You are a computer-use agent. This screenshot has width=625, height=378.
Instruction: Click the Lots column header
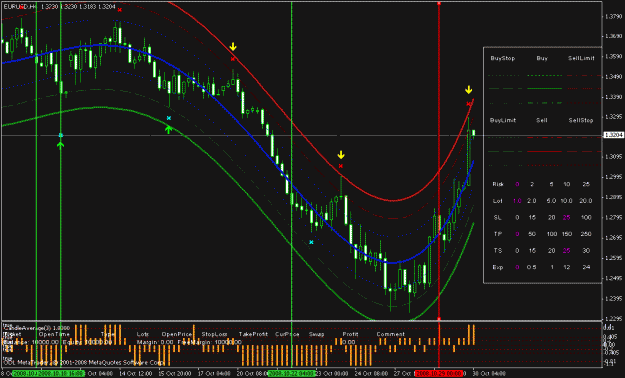143,334
